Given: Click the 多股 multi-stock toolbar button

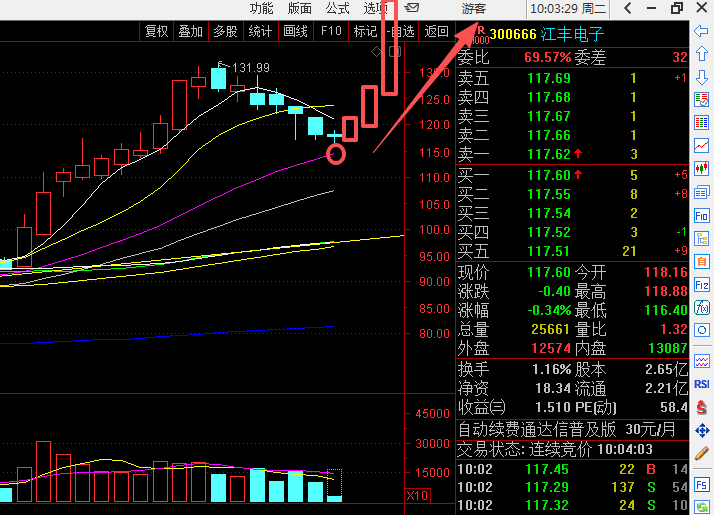Looking at the screenshot, I should point(226,31).
